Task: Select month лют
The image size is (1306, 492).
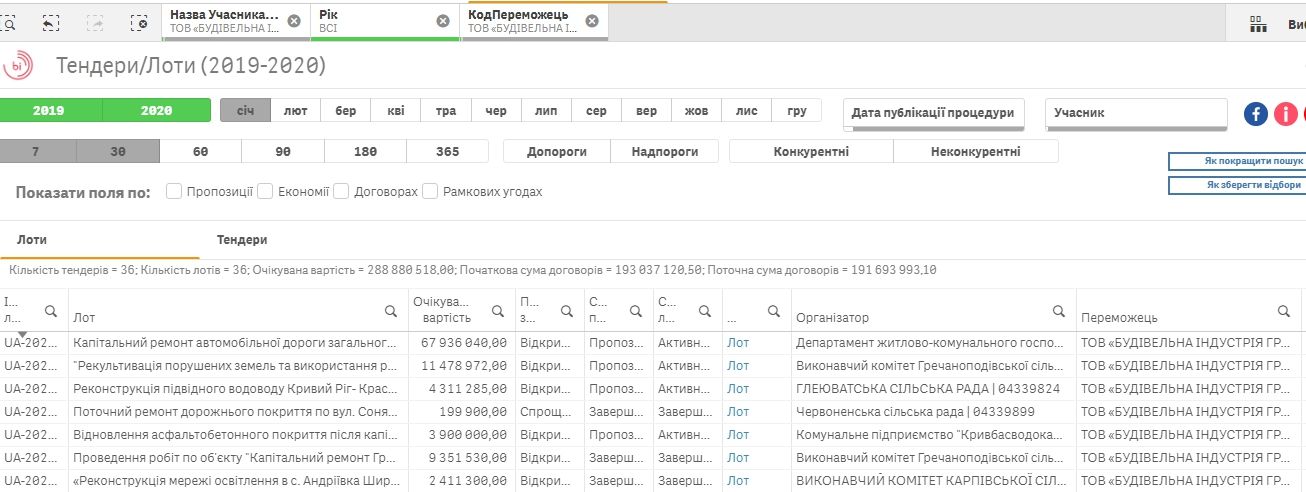Action: pos(296,110)
